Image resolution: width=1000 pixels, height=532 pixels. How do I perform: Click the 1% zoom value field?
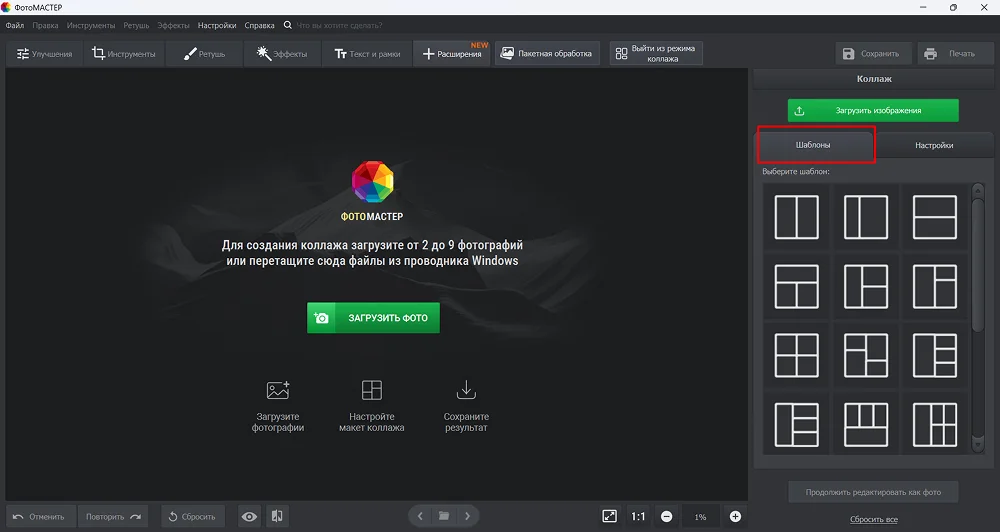click(x=700, y=517)
